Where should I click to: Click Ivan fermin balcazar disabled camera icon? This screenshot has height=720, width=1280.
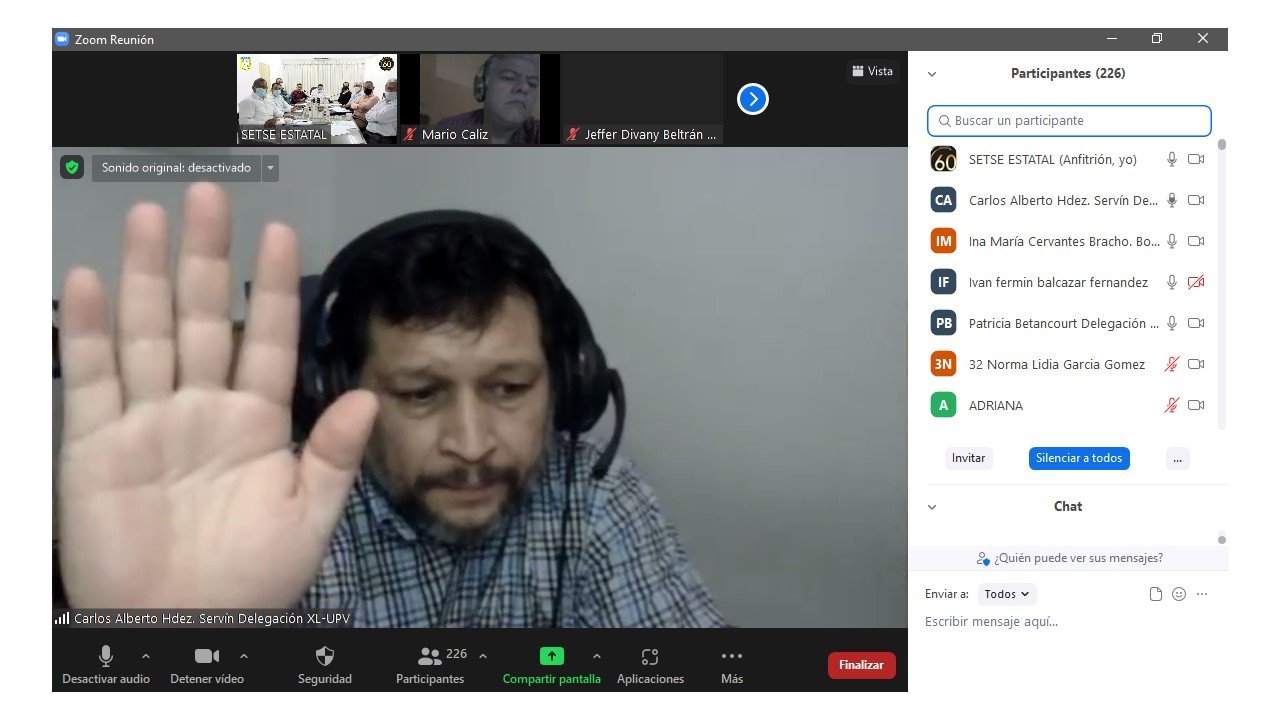[1196, 282]
